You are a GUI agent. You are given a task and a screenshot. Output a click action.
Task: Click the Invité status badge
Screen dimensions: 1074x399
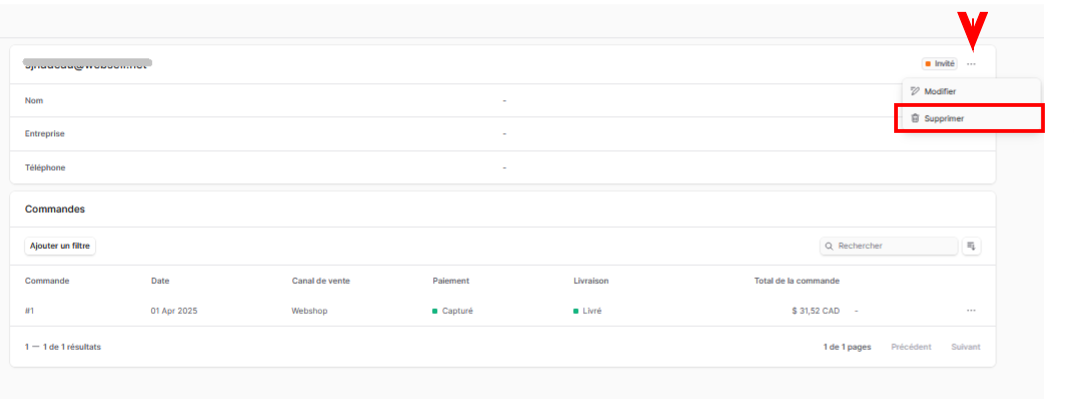click(939, 64)
